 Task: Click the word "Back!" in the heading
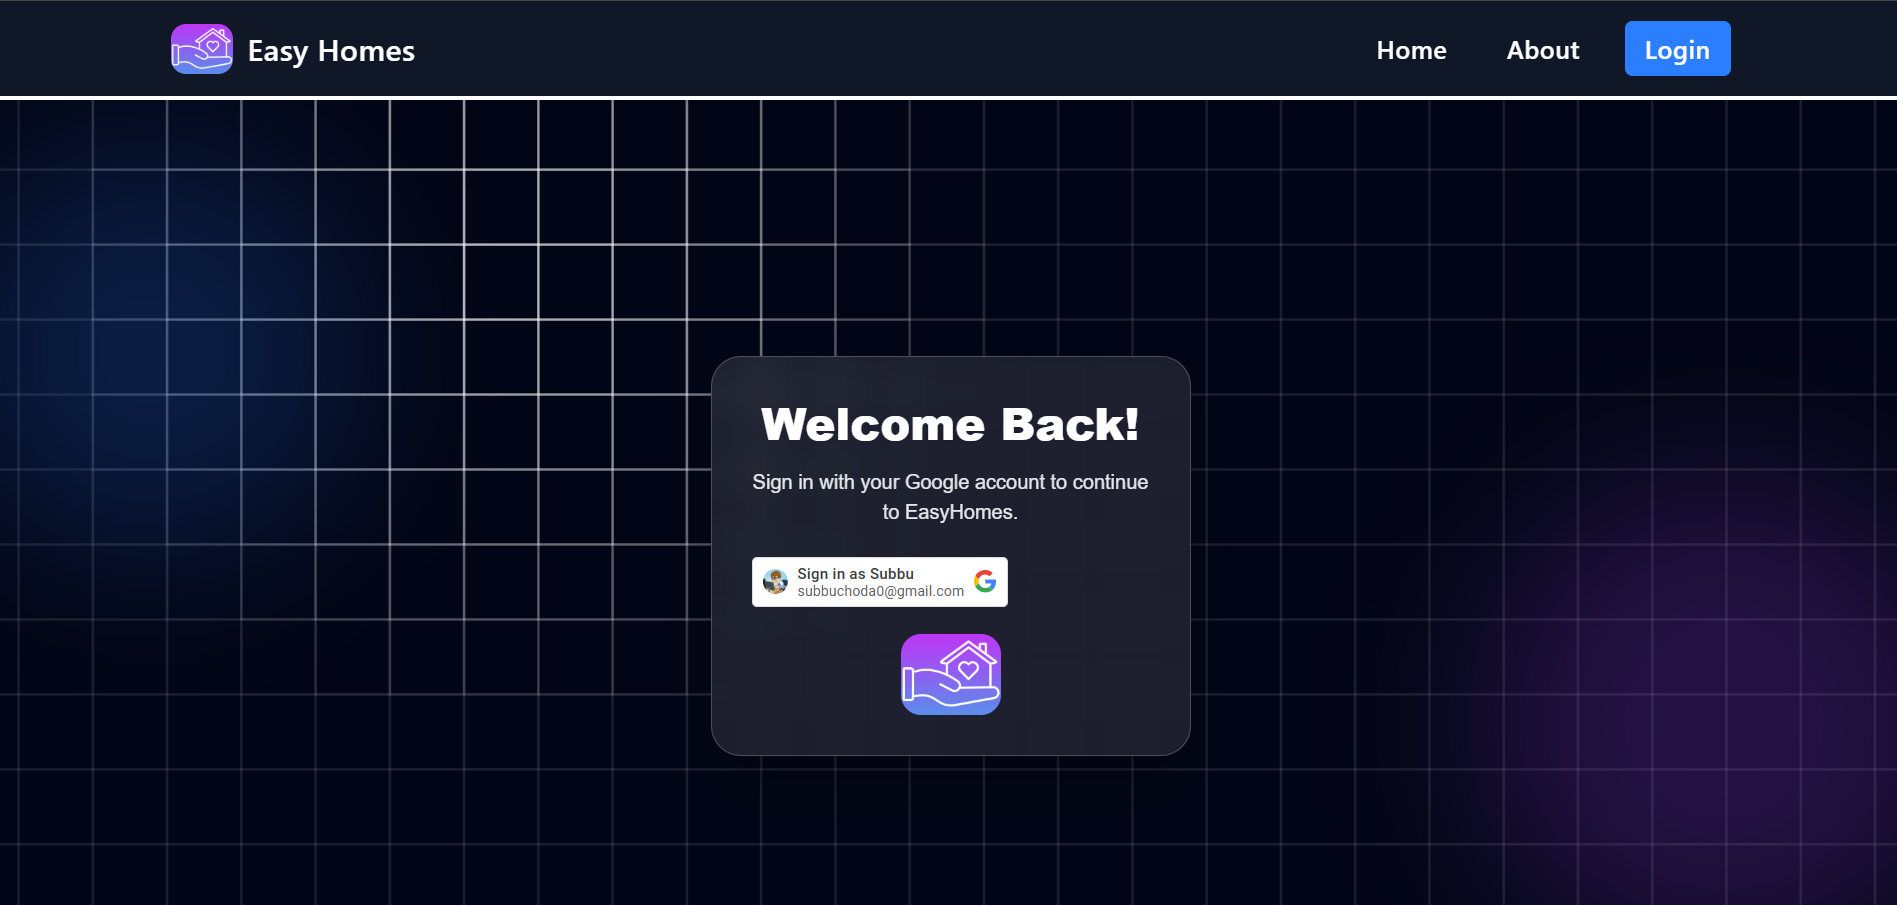[1069, 424]
